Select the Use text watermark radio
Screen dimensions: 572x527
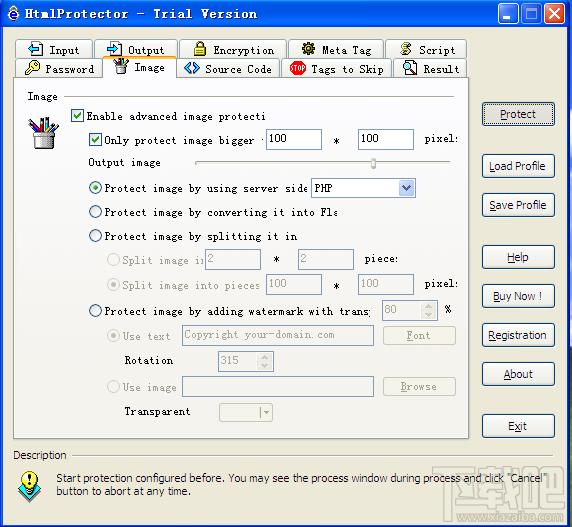(x=113, y=336)
